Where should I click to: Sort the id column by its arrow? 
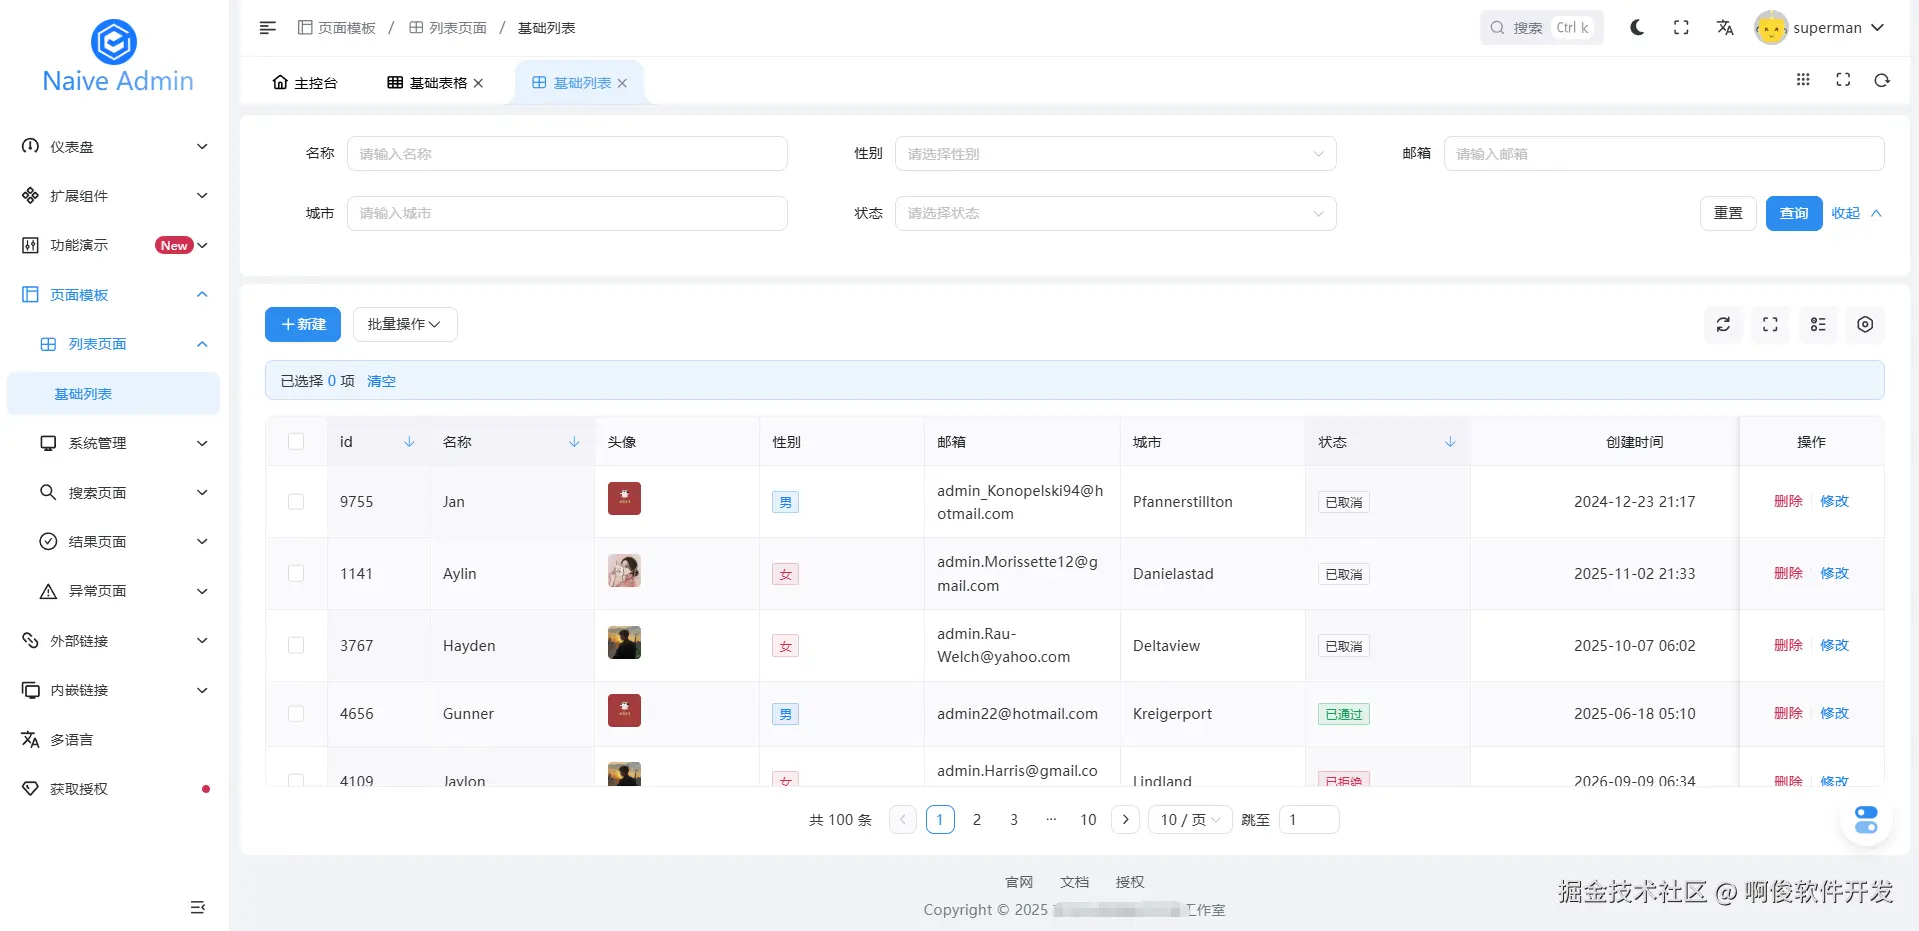point(409,441)
